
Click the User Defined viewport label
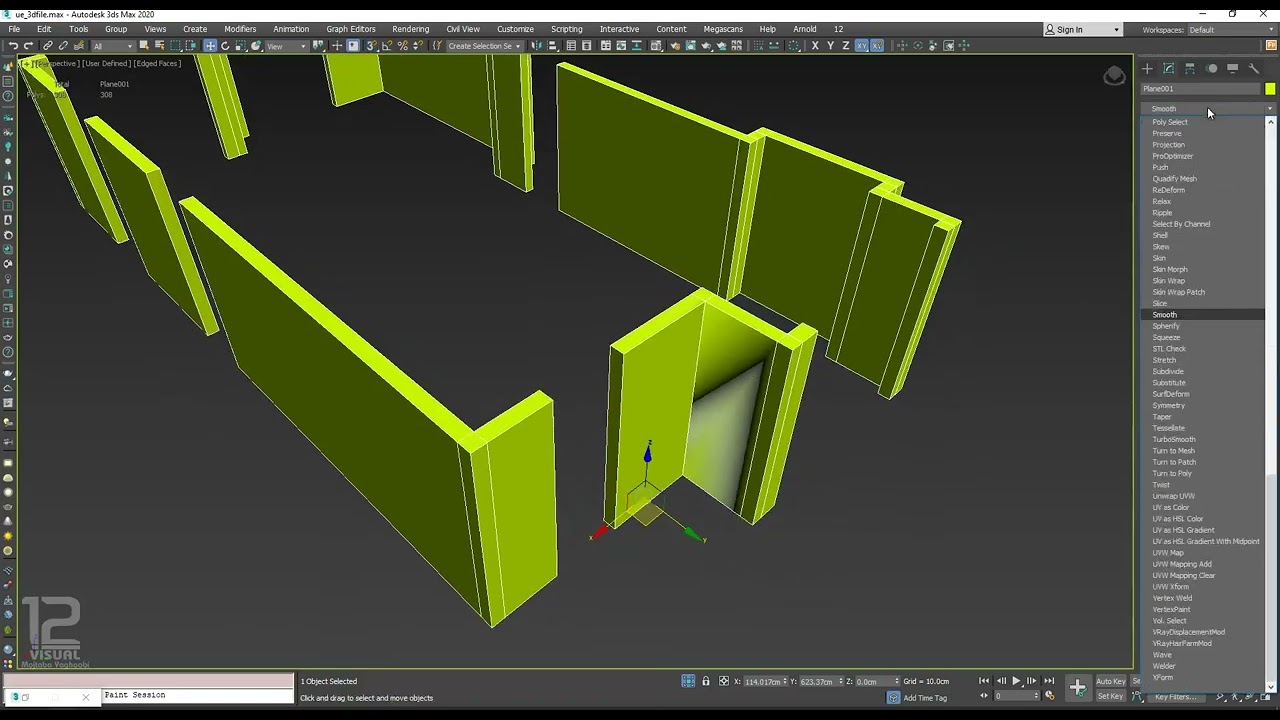click(x=105, y=63)
